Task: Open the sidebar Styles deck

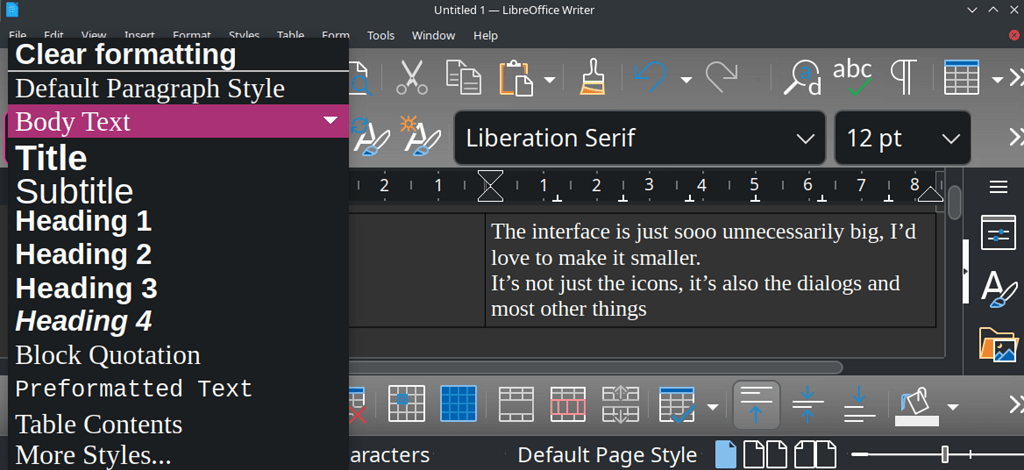Action: point(999,289)
